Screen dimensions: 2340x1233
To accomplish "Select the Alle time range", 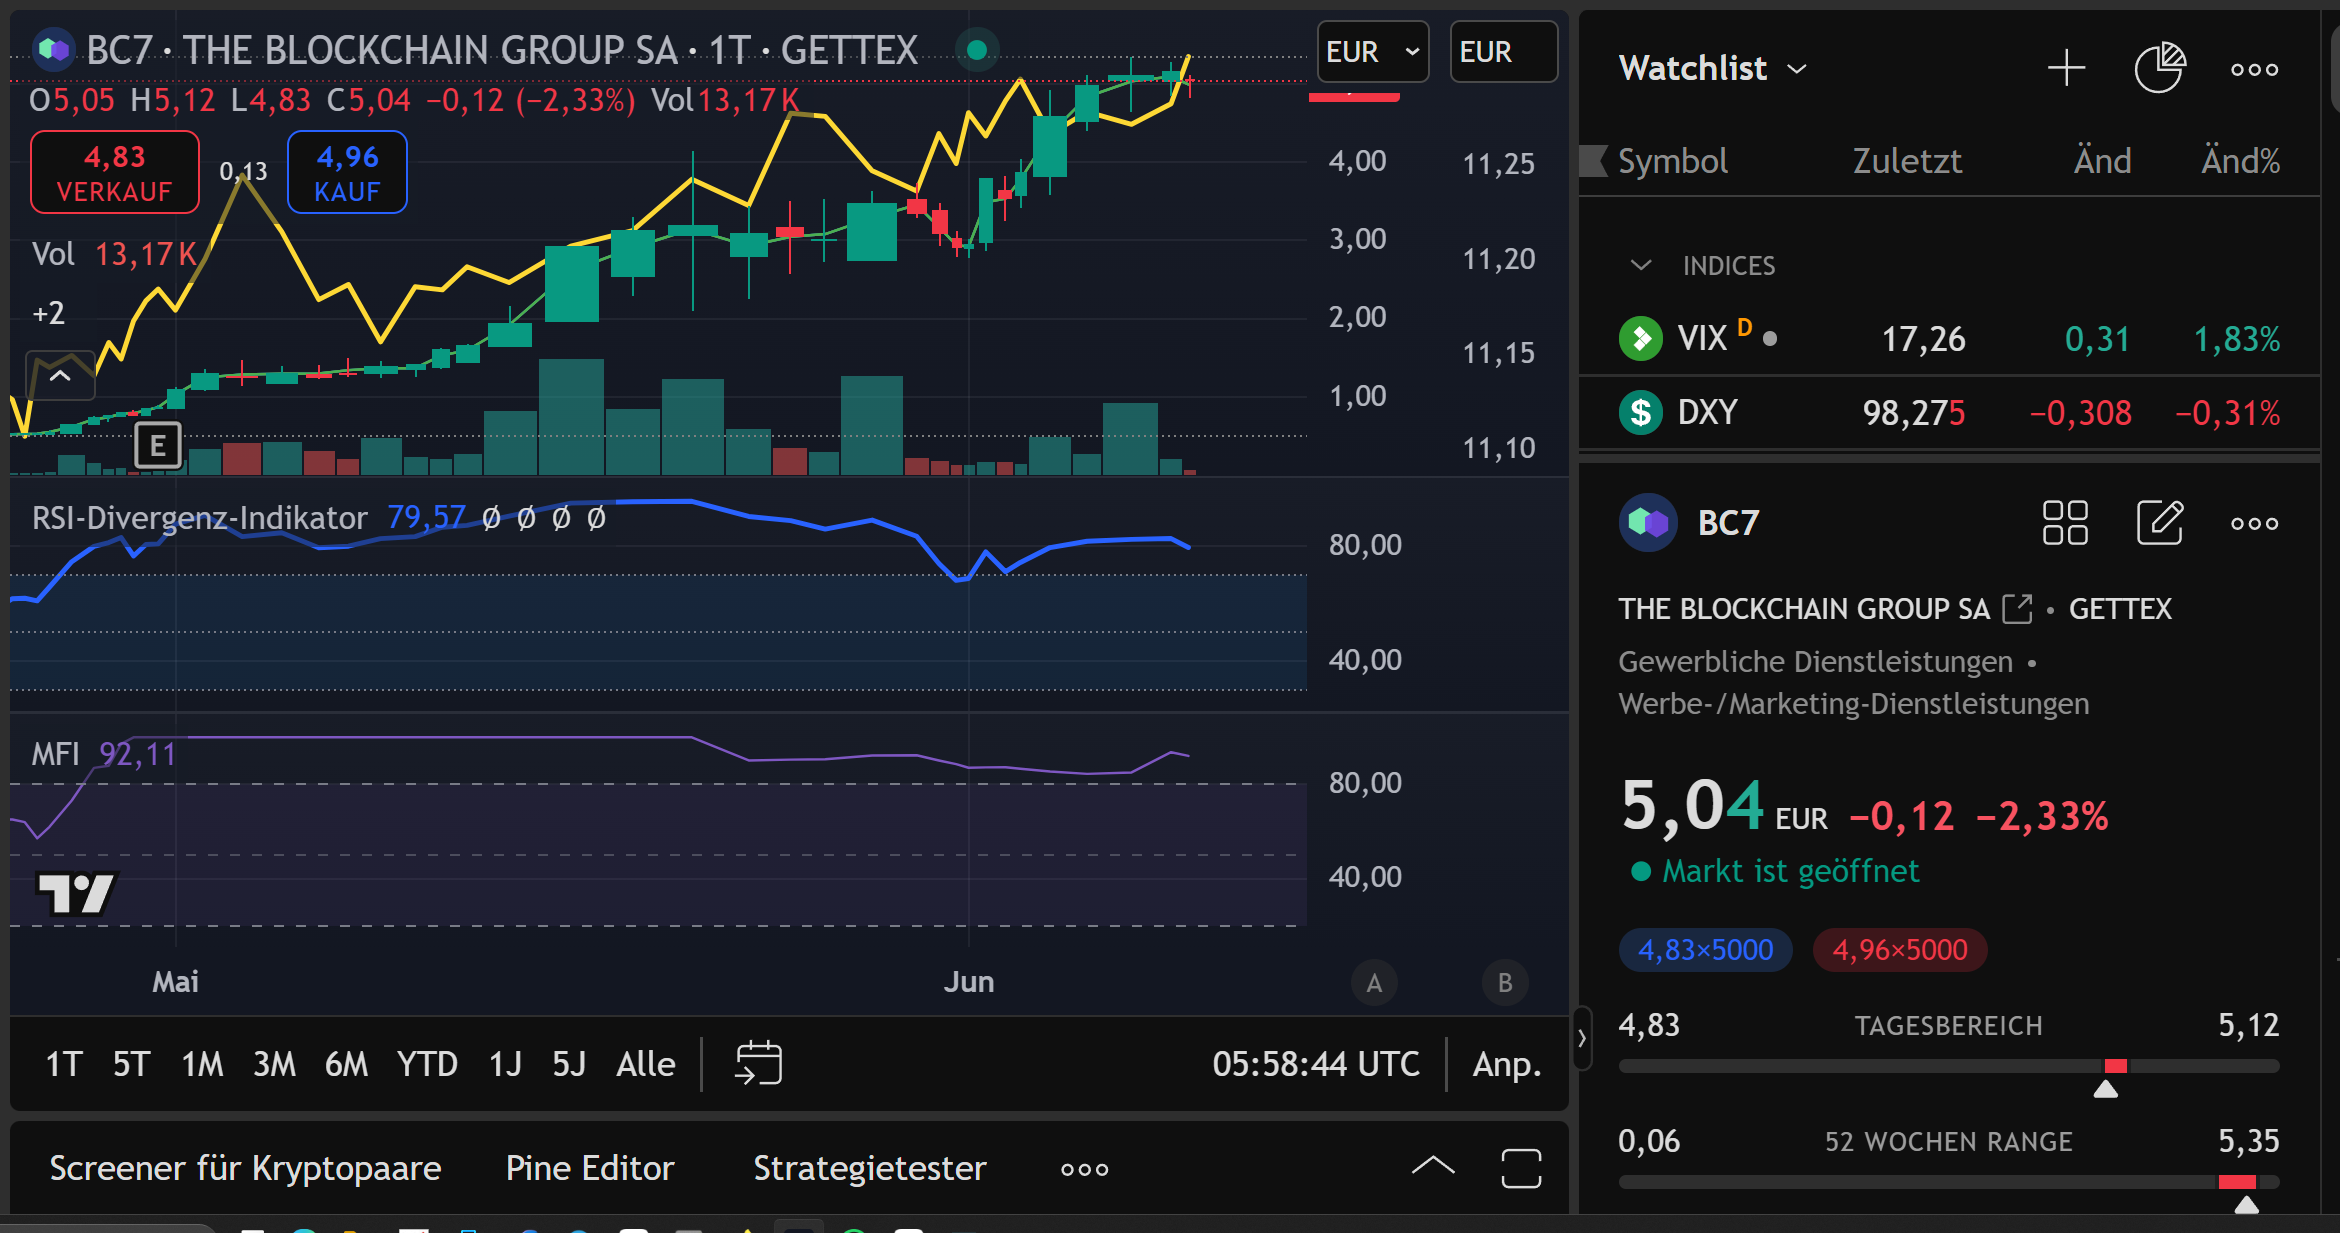I will pyautogui.click(x=646, y=1064).
